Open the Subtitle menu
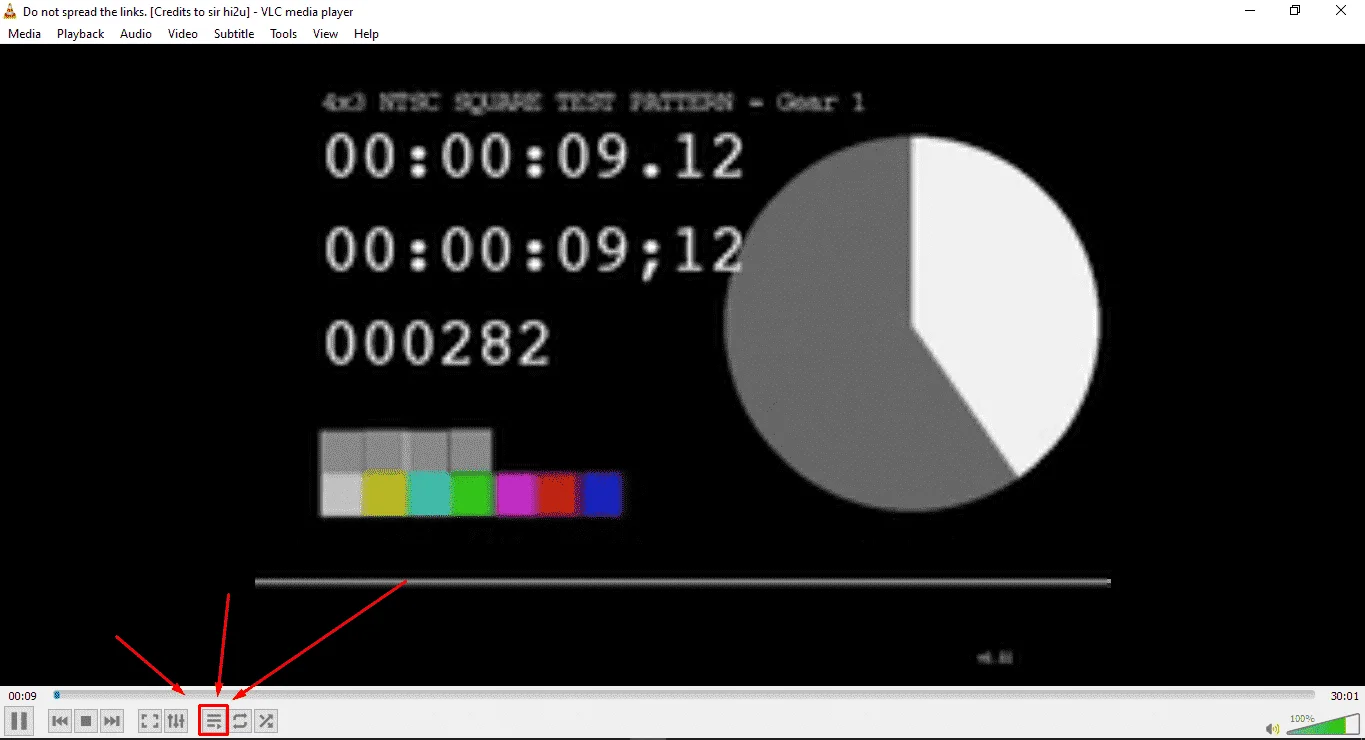Viewport: 1365px width, 740px height. point(234,34)
